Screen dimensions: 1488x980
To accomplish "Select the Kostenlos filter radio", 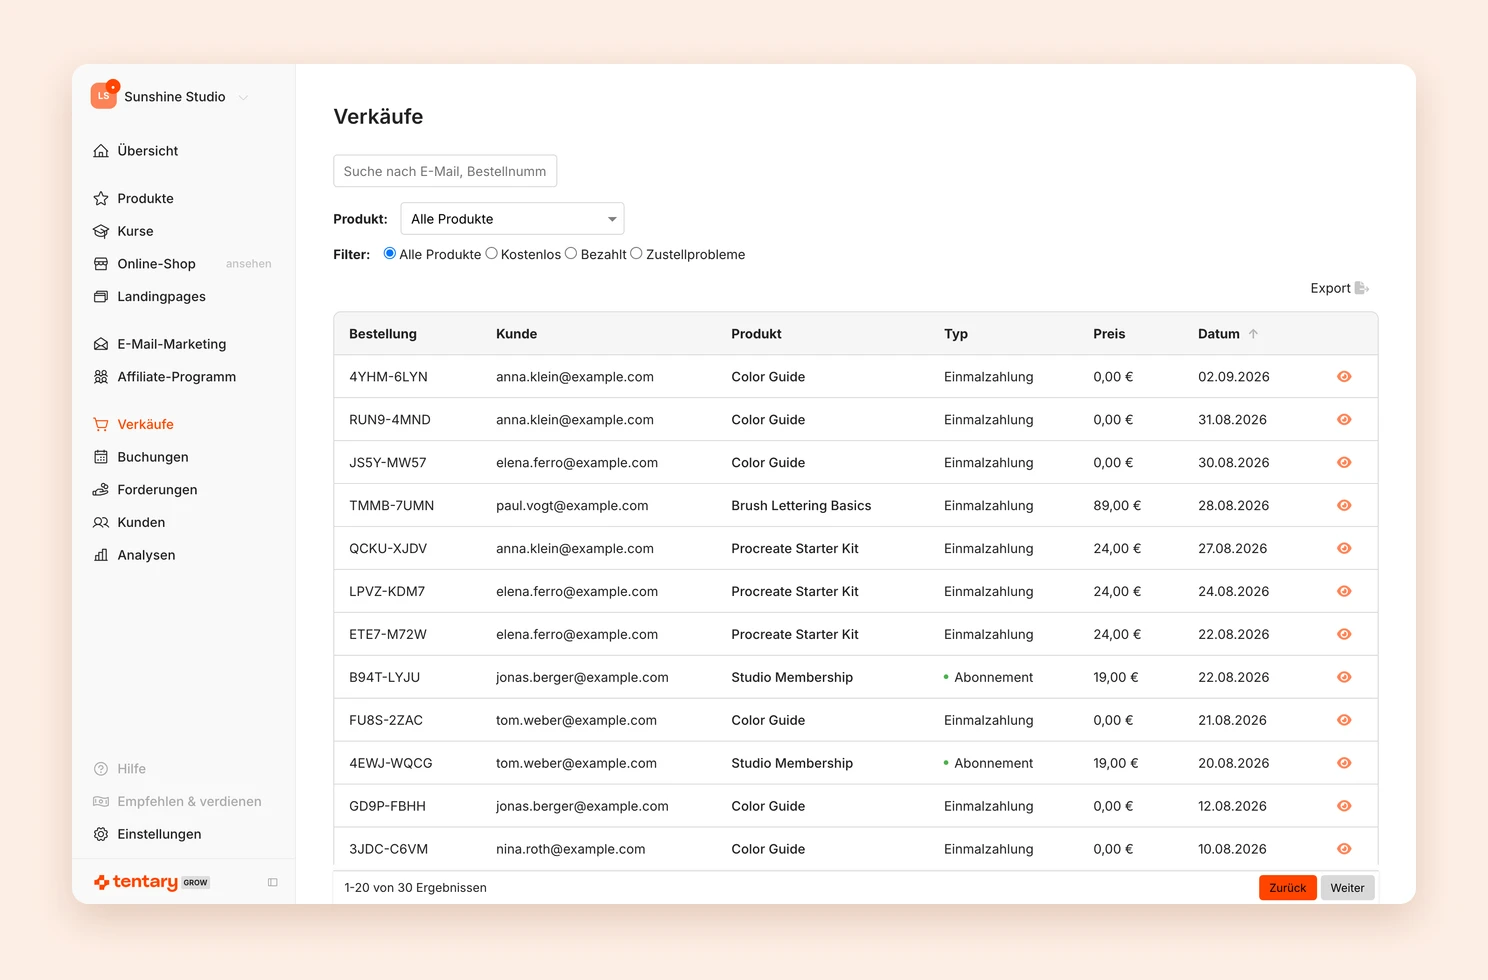I will (492, 254).
